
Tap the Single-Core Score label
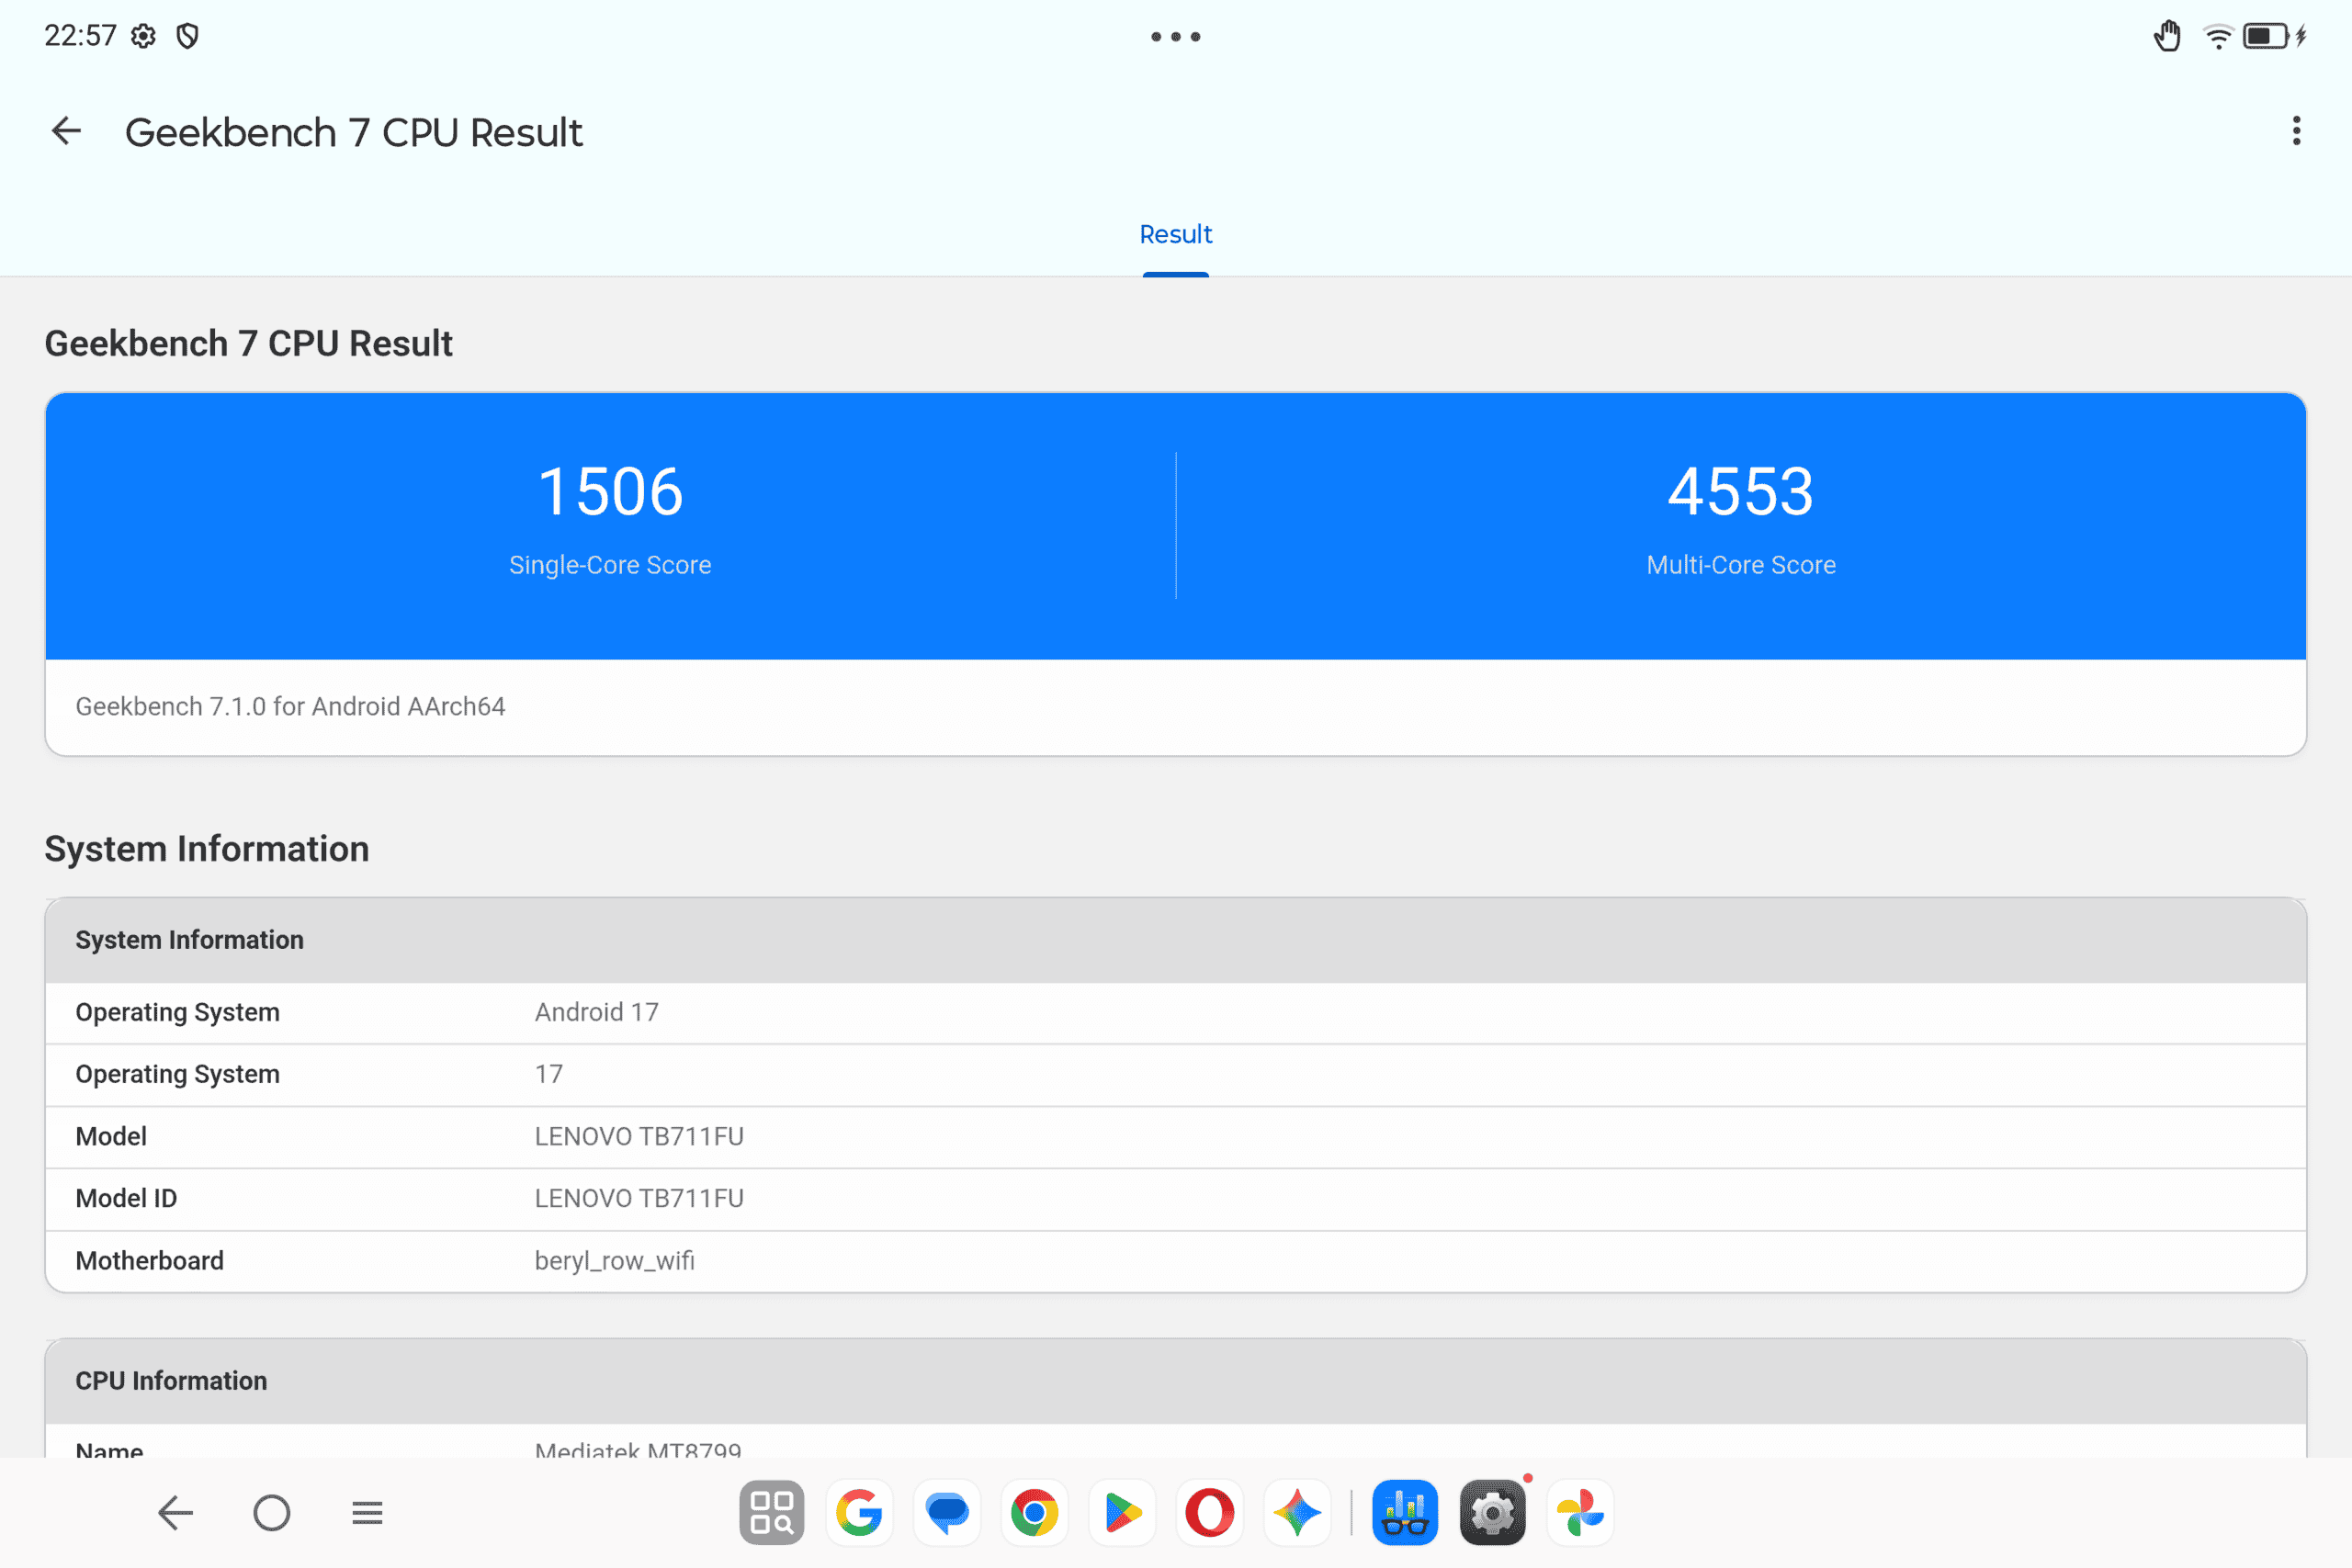pos(610,565)
